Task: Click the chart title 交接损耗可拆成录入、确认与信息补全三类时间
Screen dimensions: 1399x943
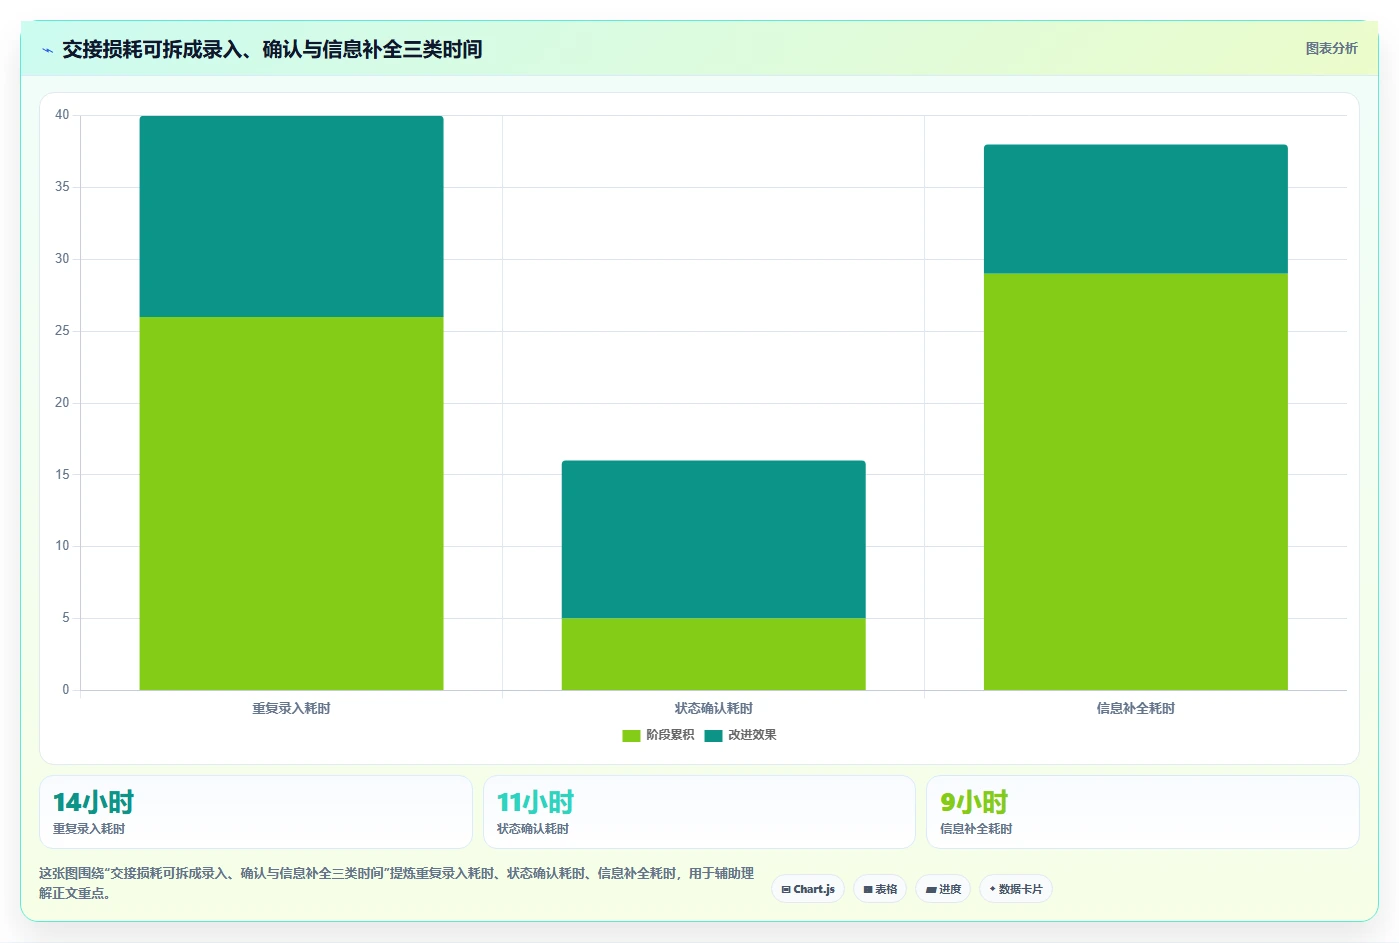Action: (272, 49)
